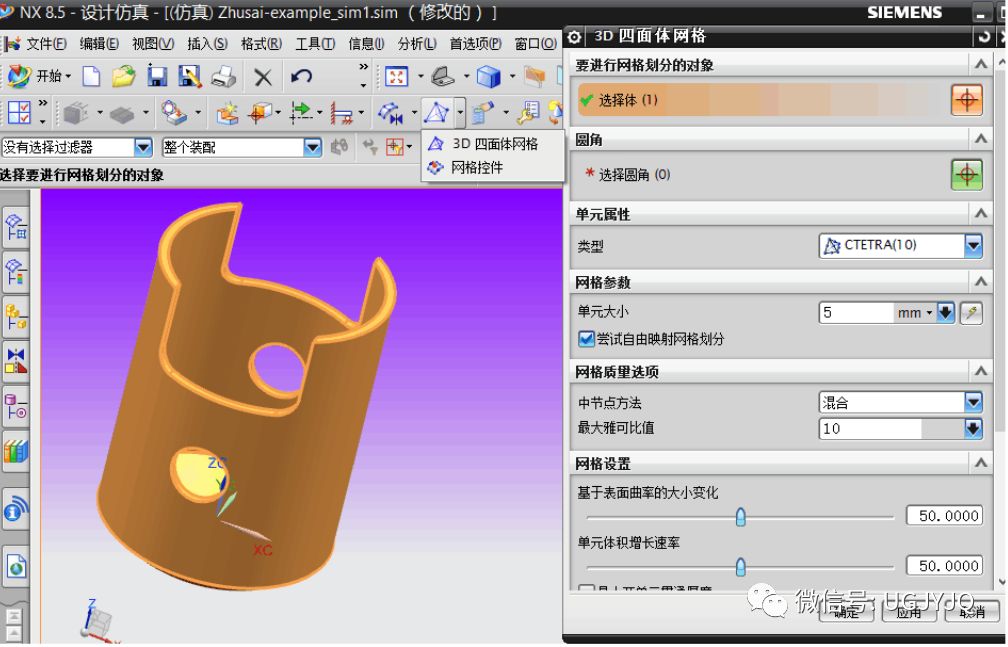Choose 网格控件 from the dropdown list

coord(492,168)
